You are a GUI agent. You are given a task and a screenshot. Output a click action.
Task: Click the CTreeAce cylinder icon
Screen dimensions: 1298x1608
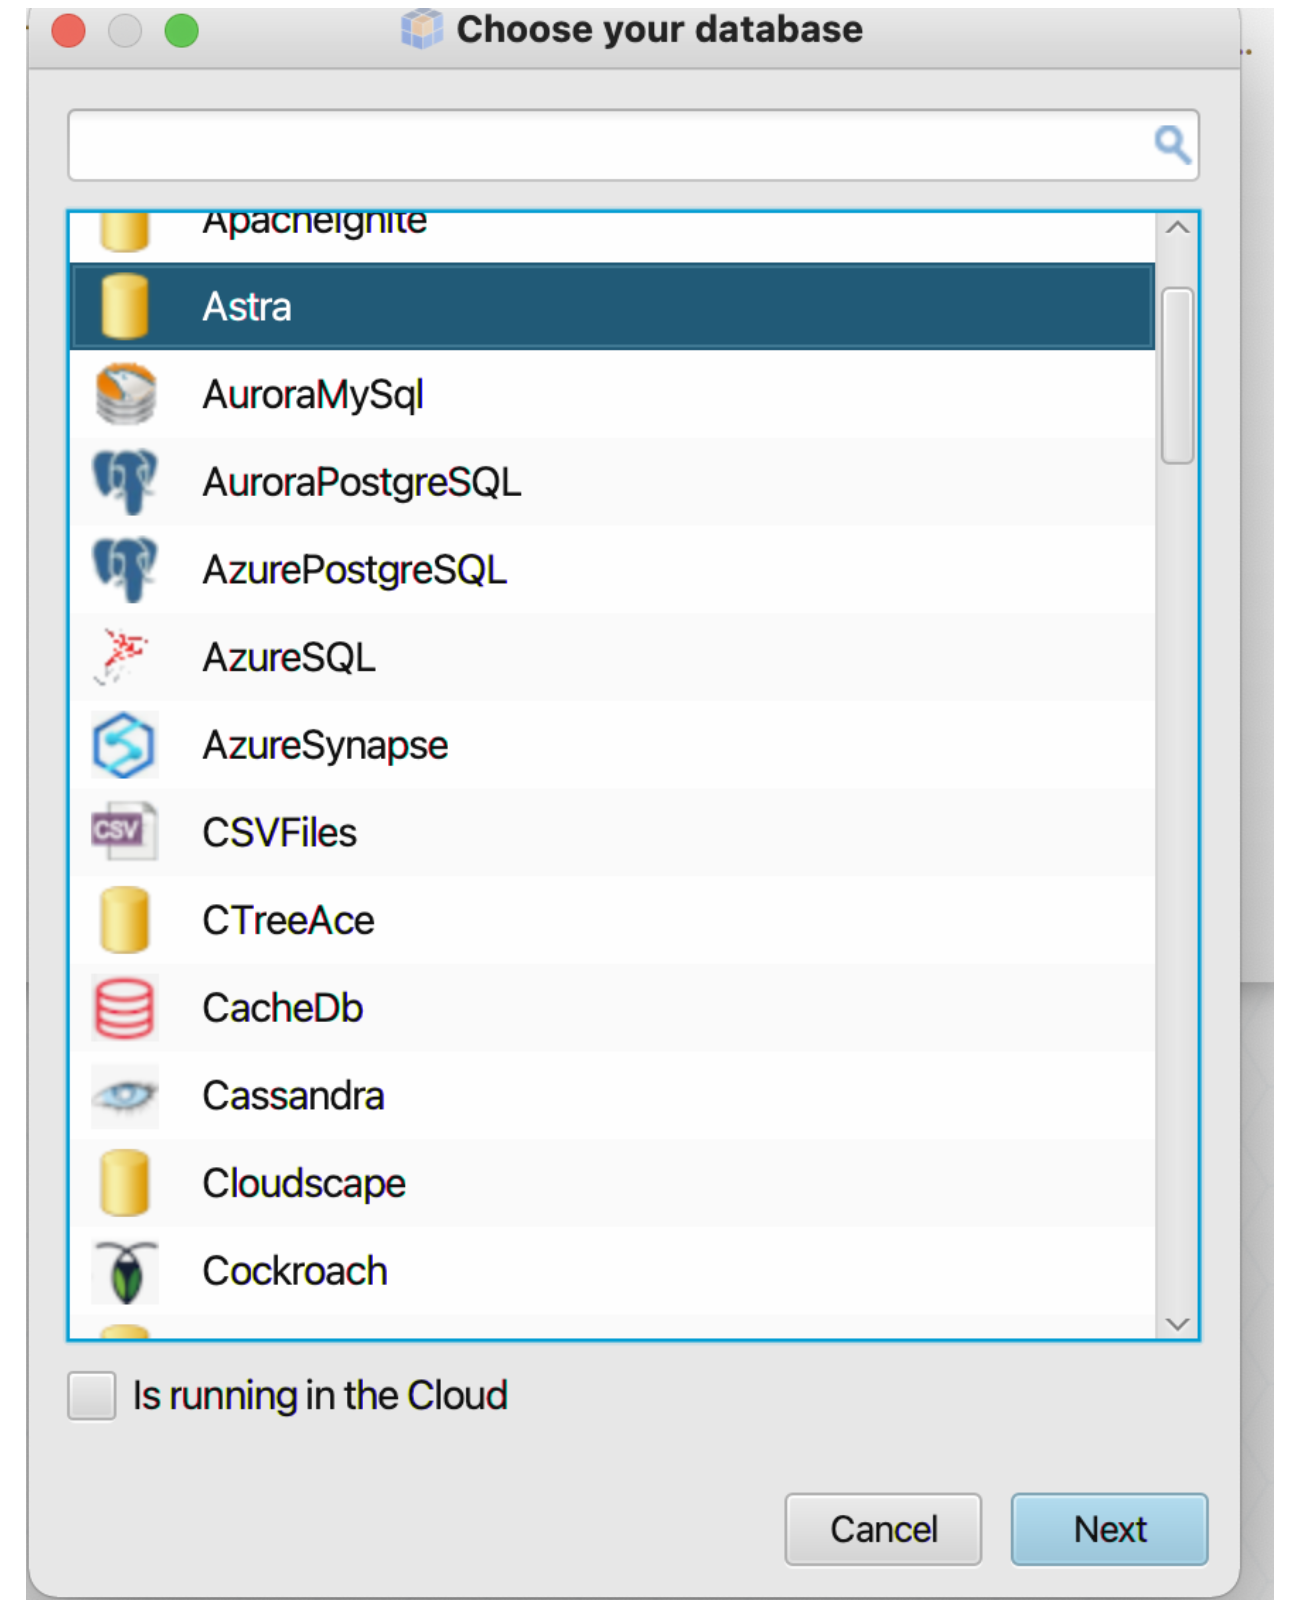124,920
